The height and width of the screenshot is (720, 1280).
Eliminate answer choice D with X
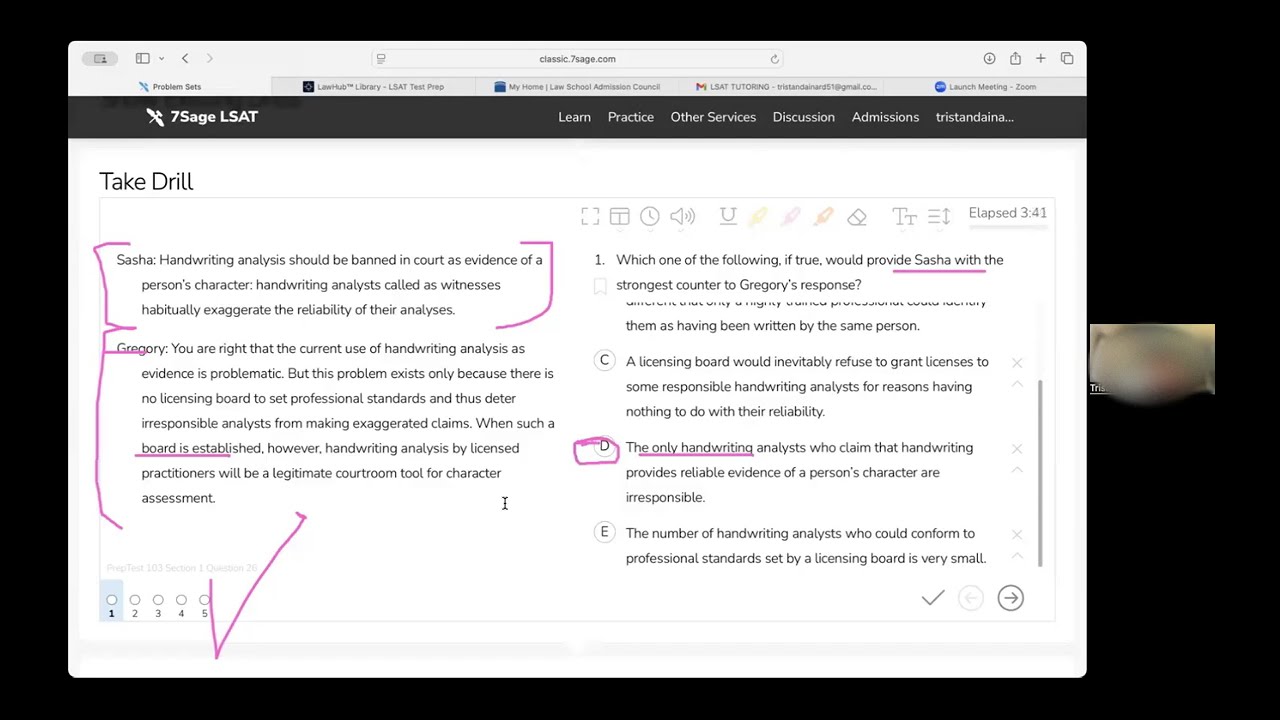pyautogui.click(x=1017, y=449)
